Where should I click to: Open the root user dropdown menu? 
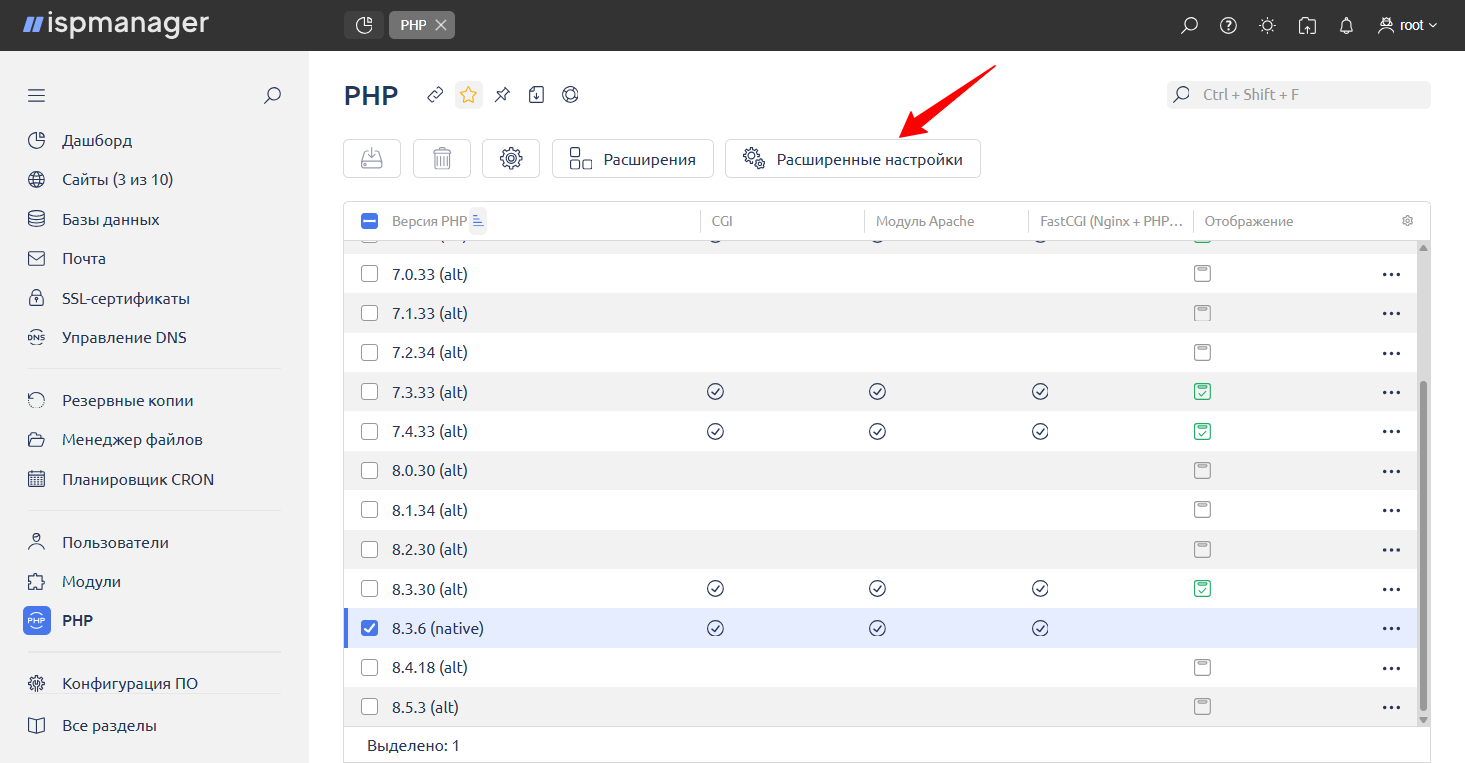coord(1407,26)
